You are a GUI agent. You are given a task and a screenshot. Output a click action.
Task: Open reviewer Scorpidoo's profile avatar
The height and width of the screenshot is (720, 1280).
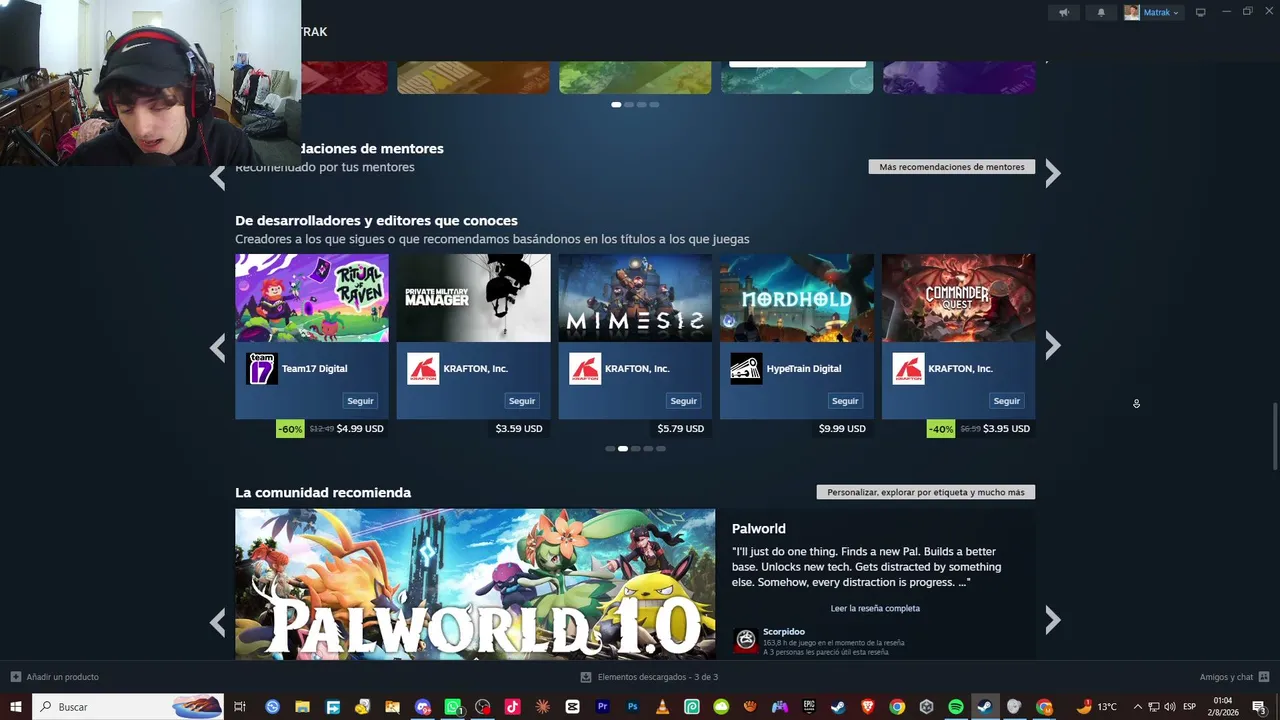[746, 640]
